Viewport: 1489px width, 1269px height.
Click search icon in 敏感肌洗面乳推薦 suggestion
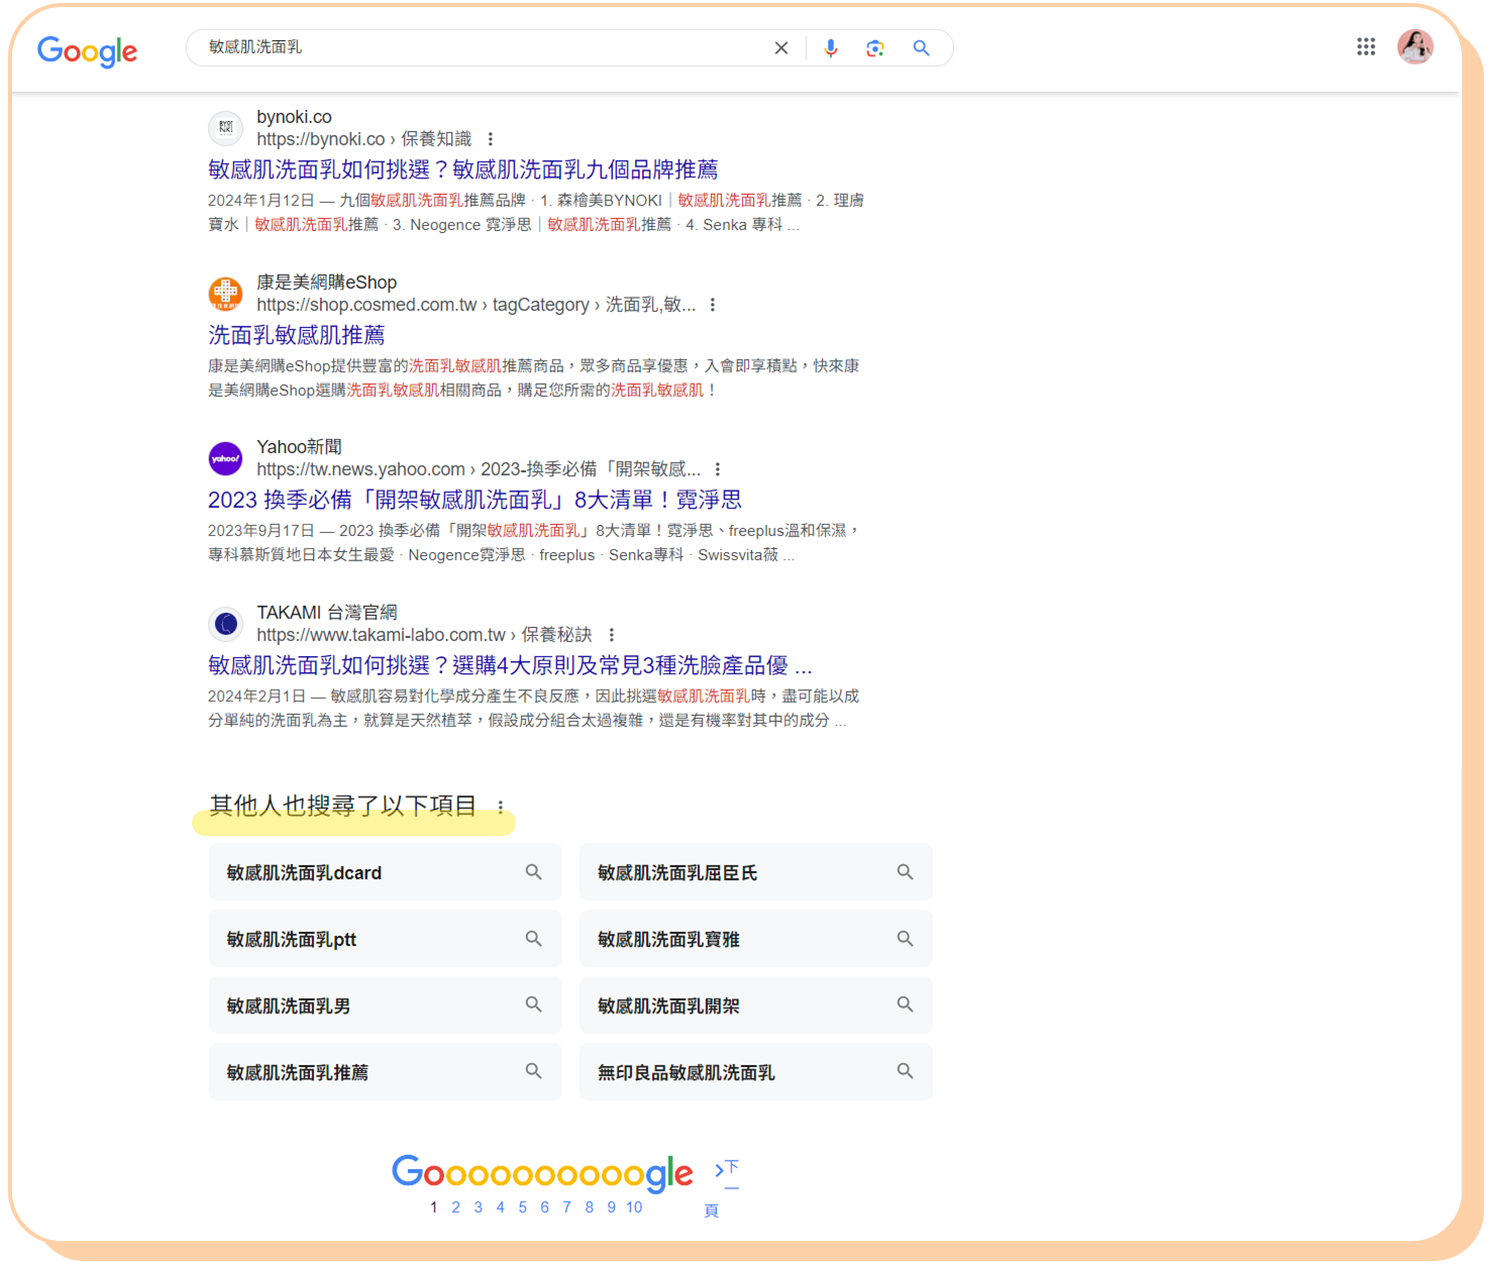tap(534, 1071)
